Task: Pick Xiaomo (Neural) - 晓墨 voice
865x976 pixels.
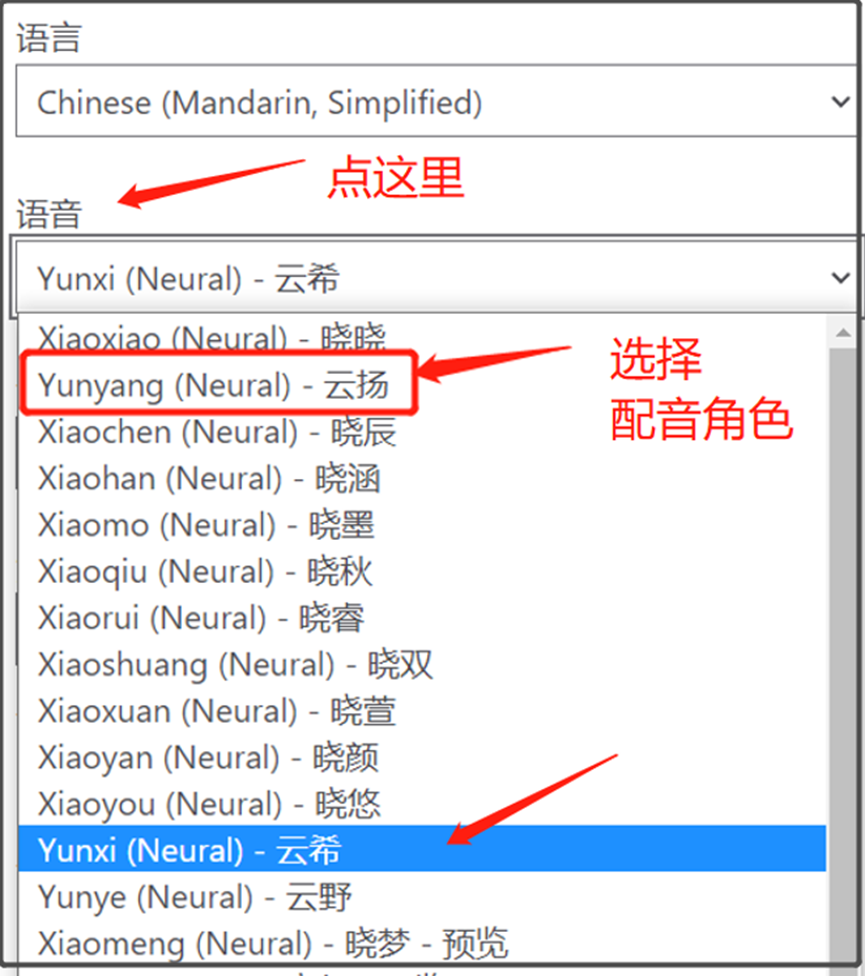Action: click(422, 525)
